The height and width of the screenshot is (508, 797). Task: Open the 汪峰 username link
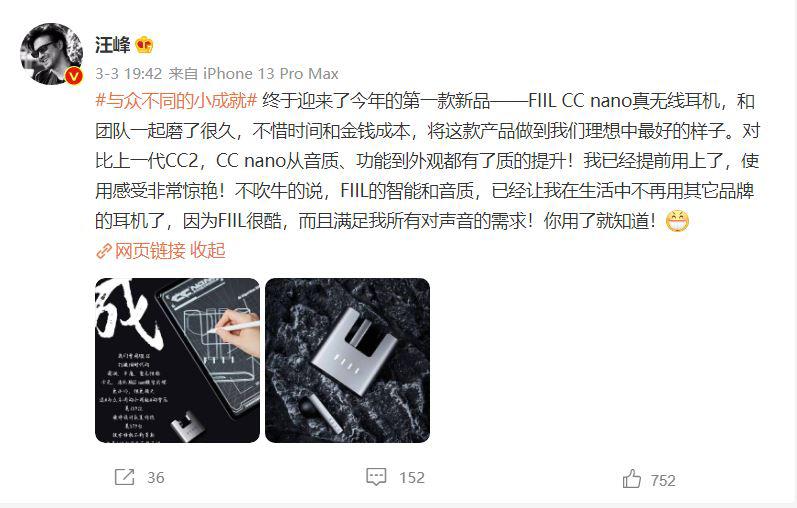click(112, 45)
